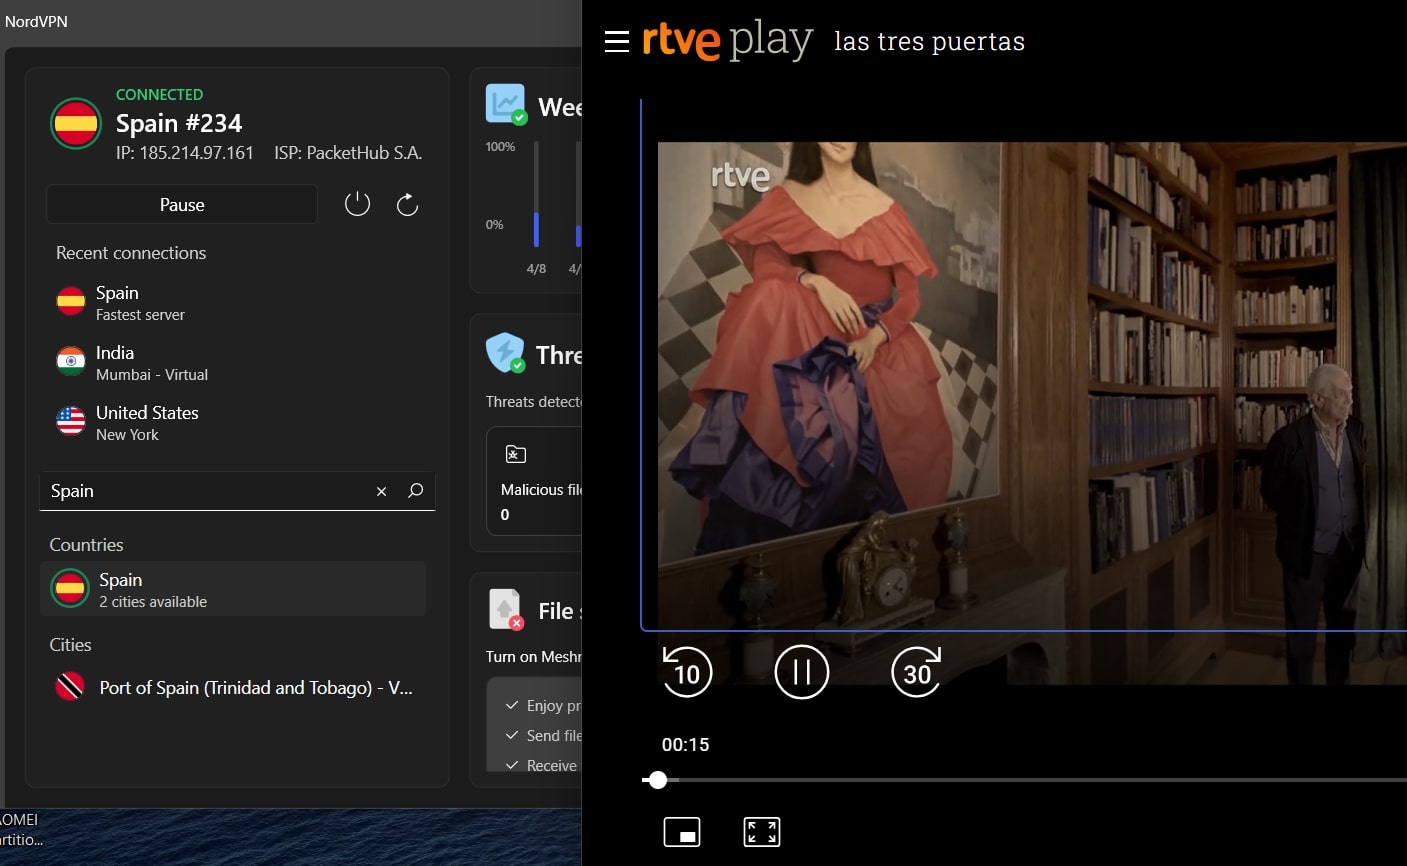This screenshot has width=1407, height=866.
Task: Reconnect VPN with the circular refresh icon
Action: pyautogui.click(x=407, y=203)
